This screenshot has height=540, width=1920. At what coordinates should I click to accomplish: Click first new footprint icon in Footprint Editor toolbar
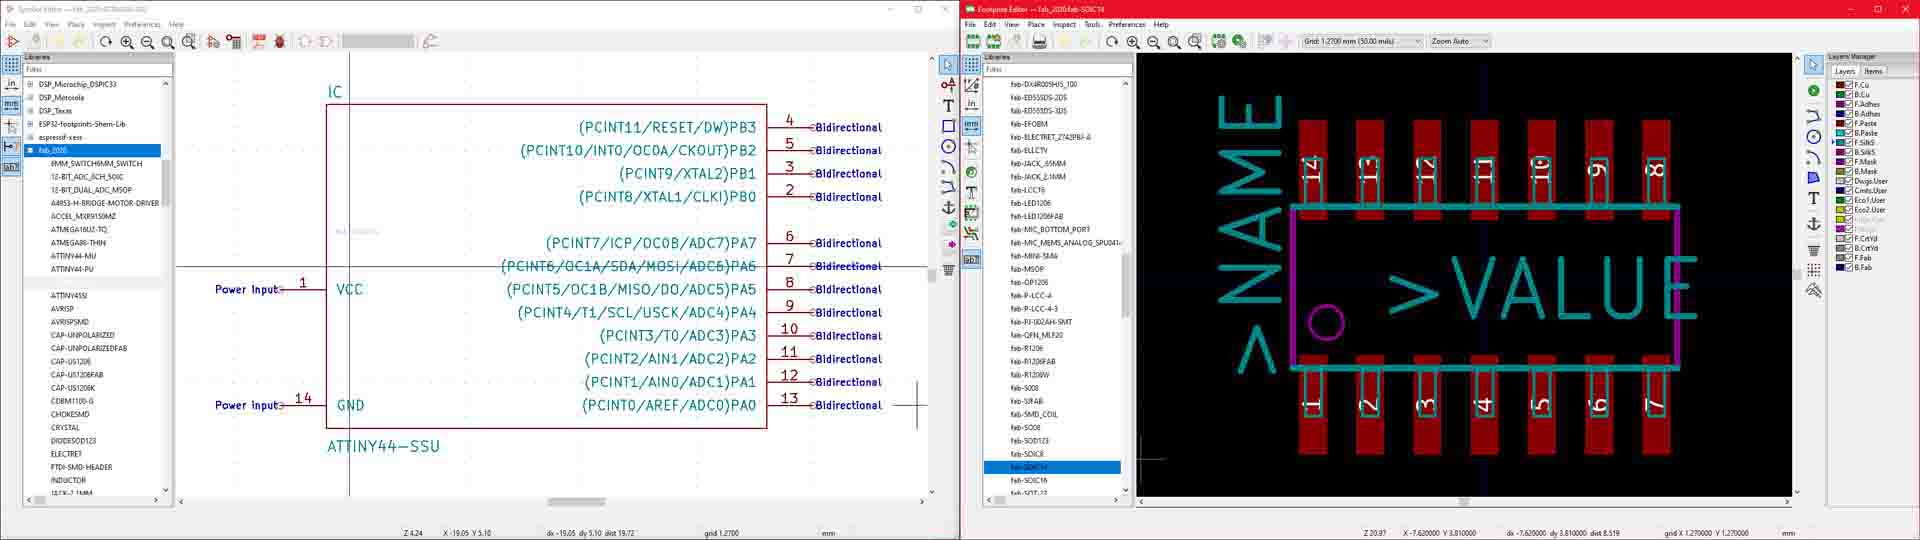click(x=973, y=41)
